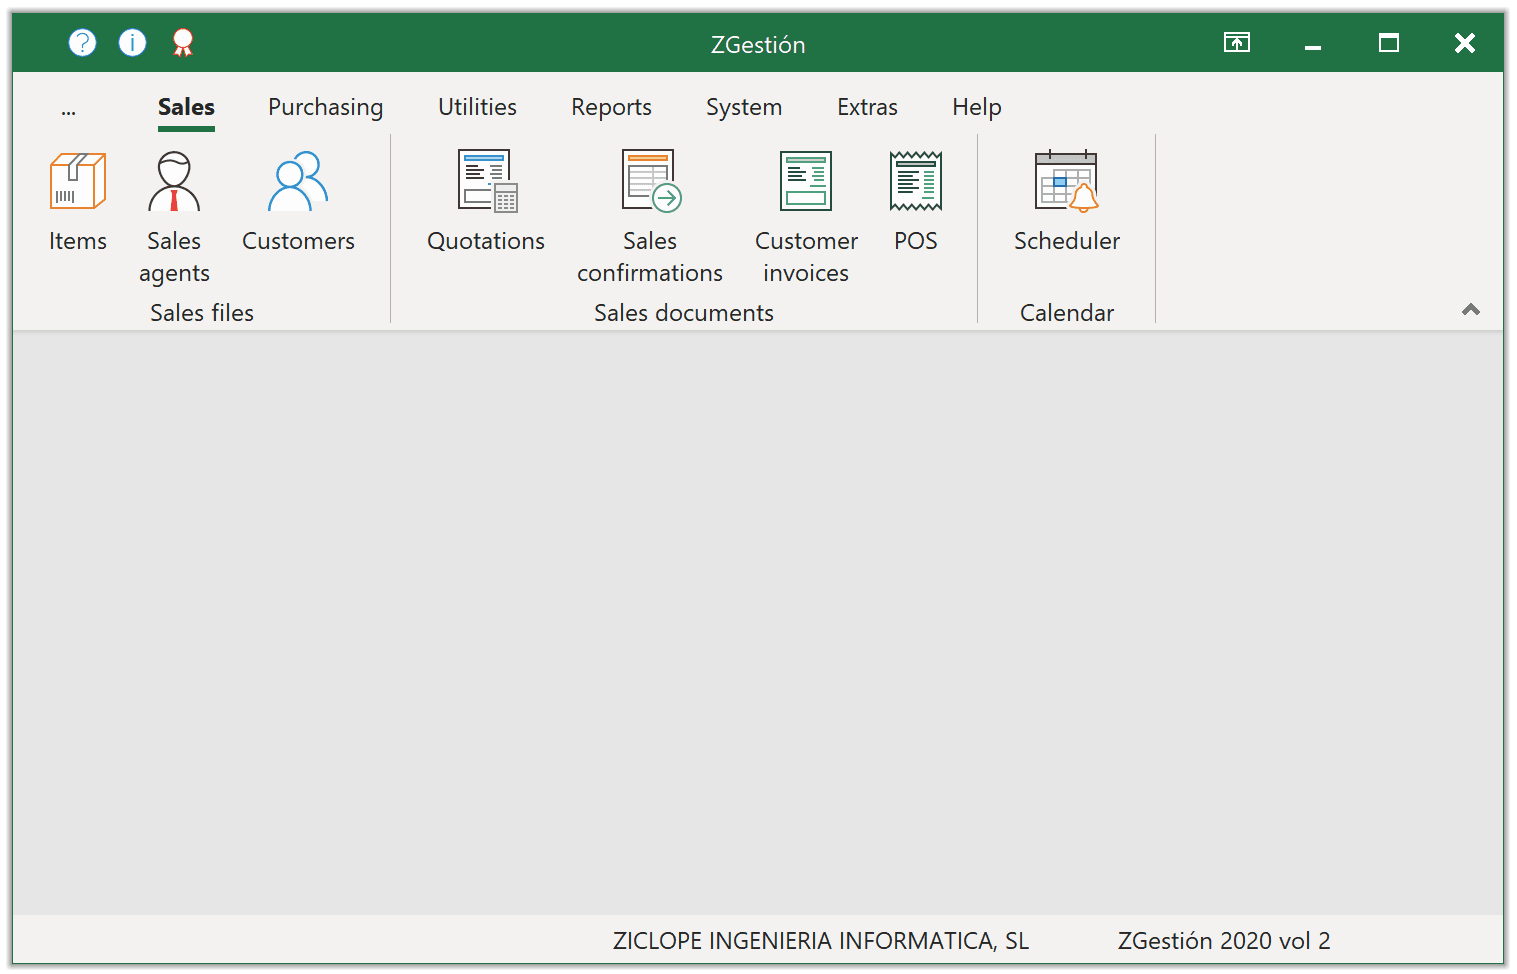Expand the ellipsis overflow tab

(x=68, y=109)
